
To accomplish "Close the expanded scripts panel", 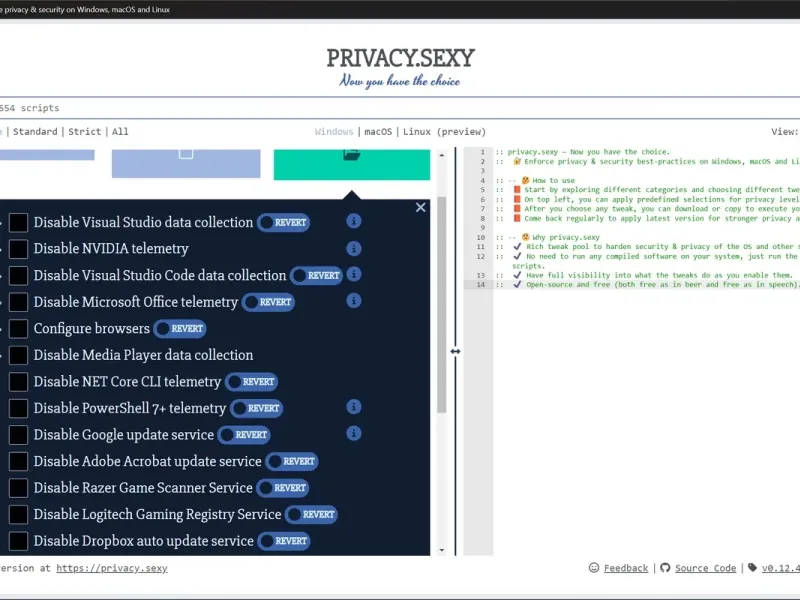I will [420, 207].
